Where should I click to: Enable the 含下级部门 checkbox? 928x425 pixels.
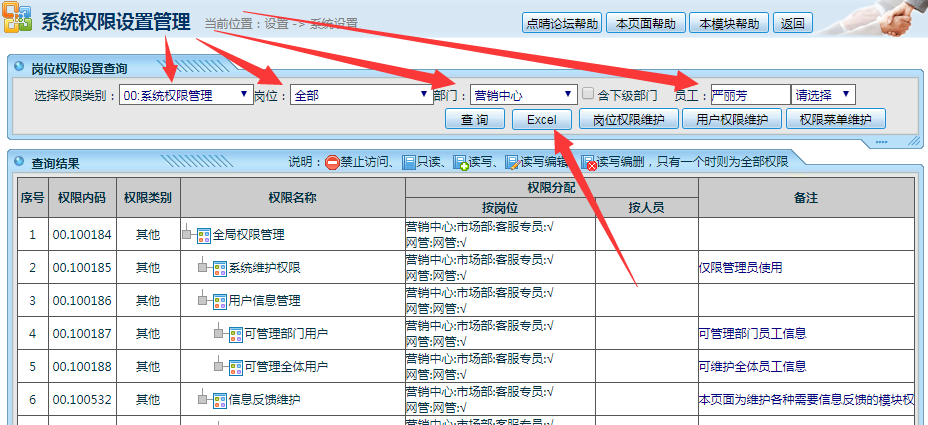[589, 94]
